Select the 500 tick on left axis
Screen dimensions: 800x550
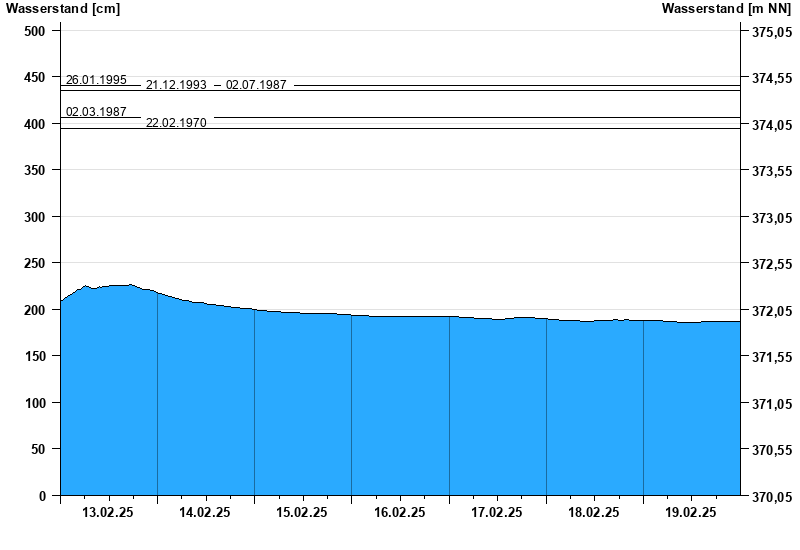tap(35, 31)
